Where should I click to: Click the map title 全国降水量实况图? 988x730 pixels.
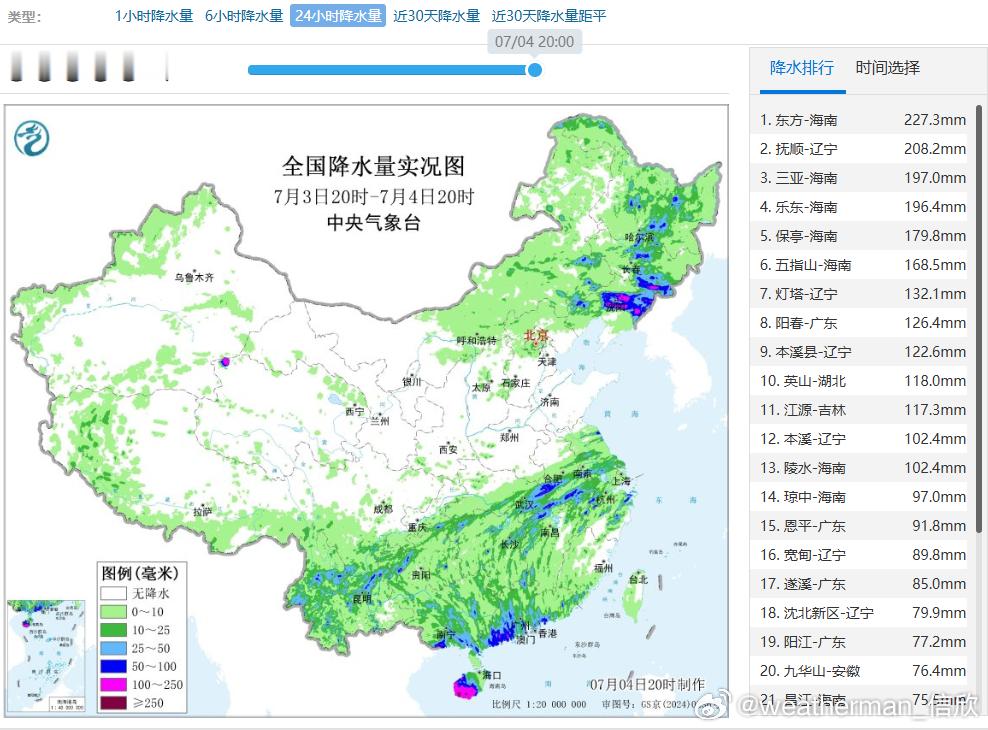coord(374,166)
